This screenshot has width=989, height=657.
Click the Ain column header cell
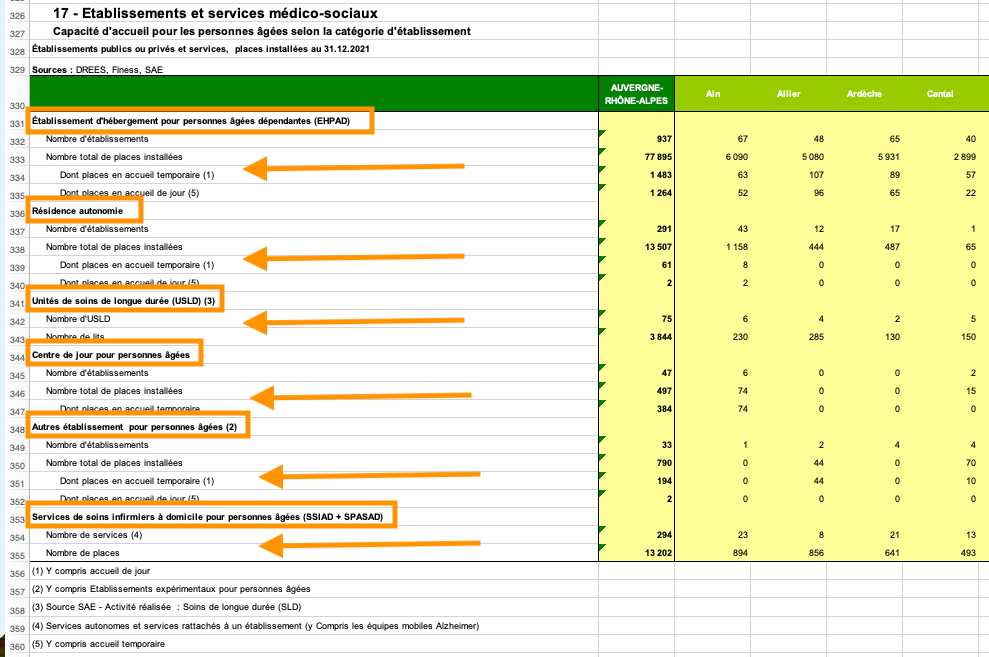coord(713,93)
